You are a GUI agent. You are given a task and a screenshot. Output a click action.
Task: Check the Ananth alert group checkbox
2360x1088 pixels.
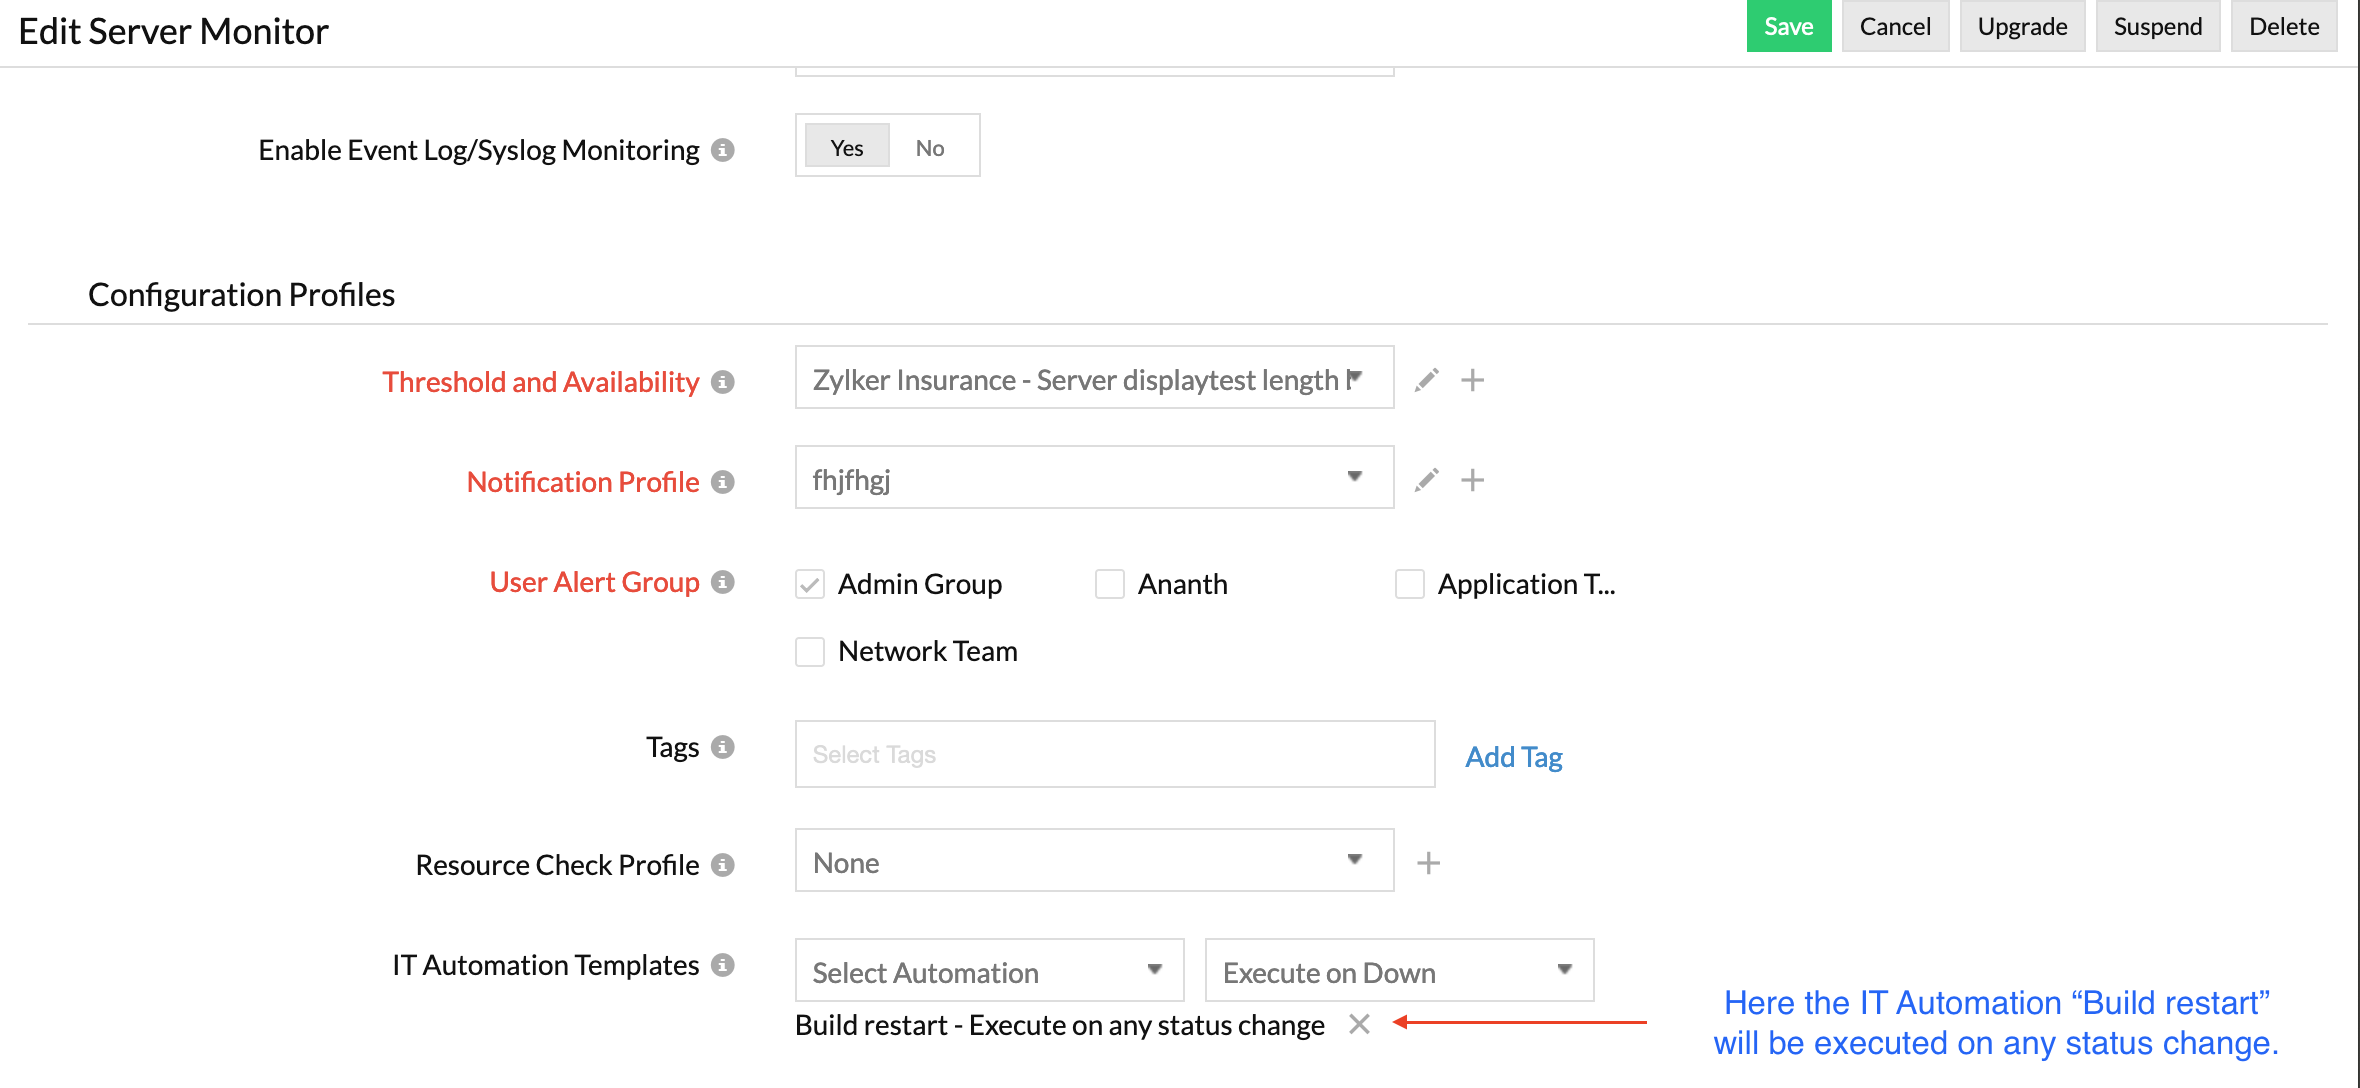[x=1110, y=584]
